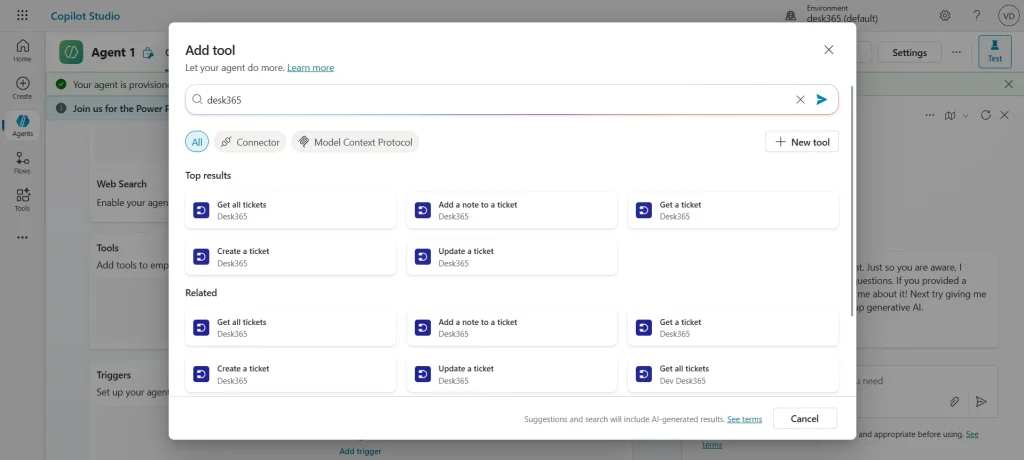
Task: Cancel the Add tool dialog
Action: click(x=805, y=418)
